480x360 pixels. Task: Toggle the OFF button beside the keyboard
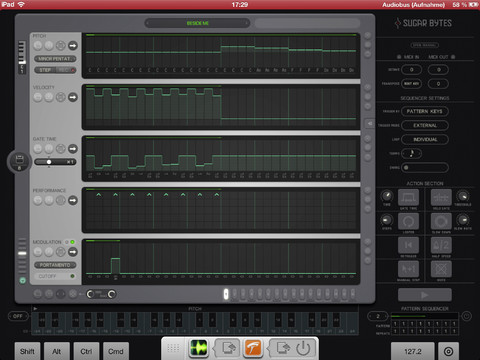pos(18,316)
